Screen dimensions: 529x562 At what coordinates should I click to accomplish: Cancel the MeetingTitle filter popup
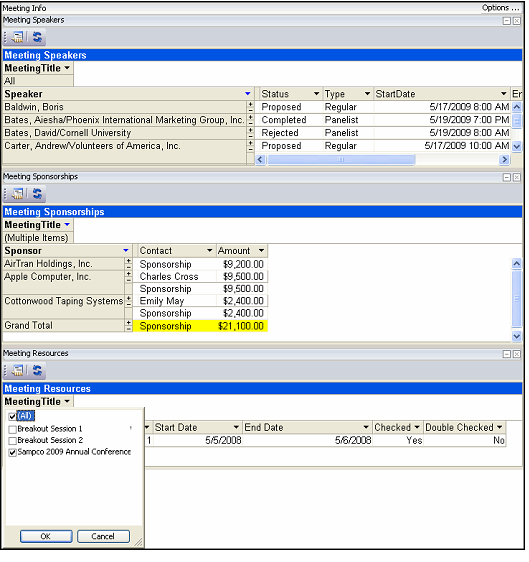point(103,537)
